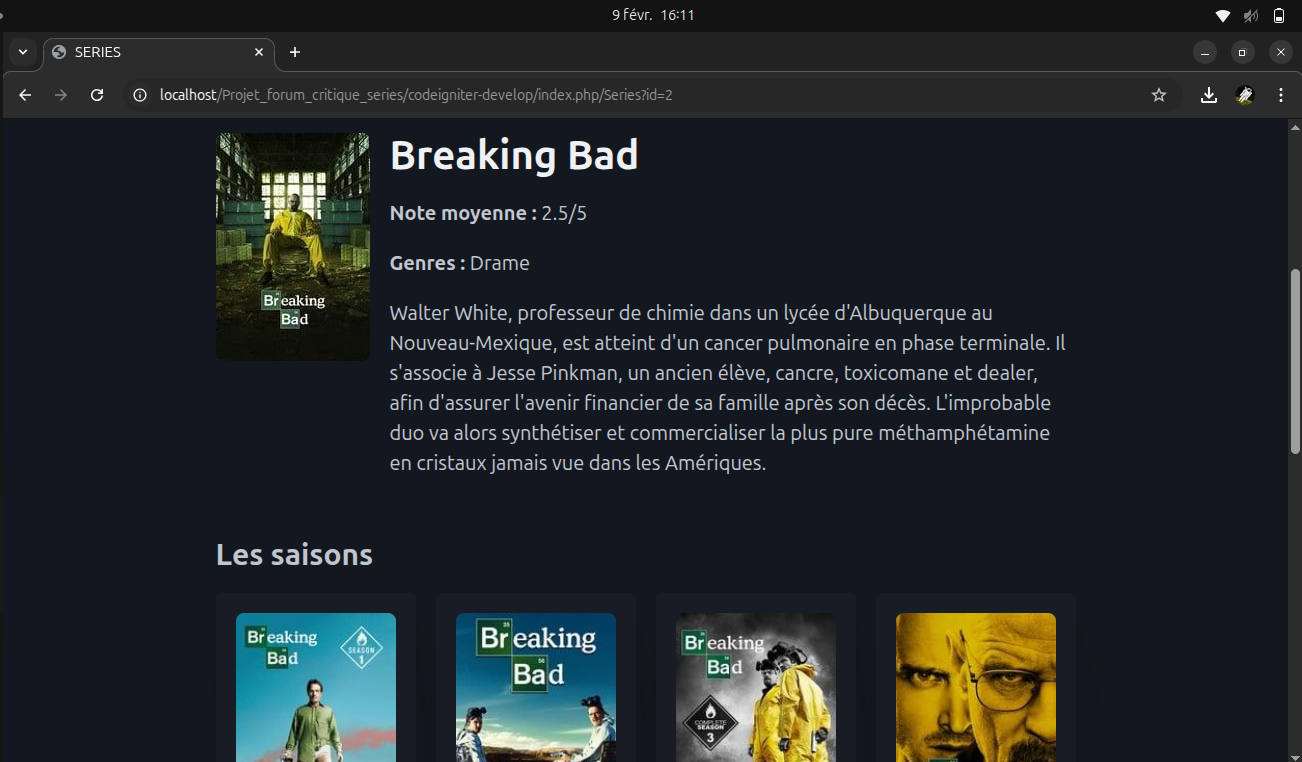Viewport: 1302px width, 762px height.
Task: Bookmark this page with the star icon
Action: [1159, 95]
